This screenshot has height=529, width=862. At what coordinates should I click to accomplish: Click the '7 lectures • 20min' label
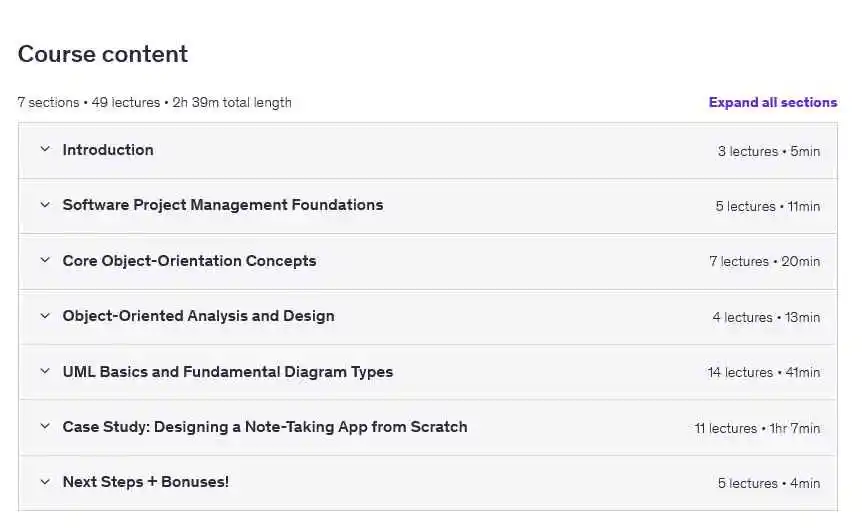[764, 261]
